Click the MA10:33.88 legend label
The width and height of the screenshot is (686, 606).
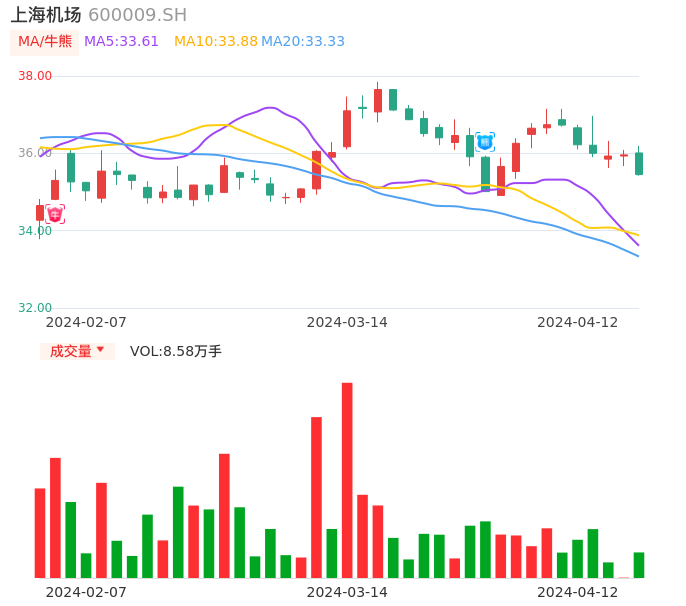pyautogui.click(x=216, y=42)
